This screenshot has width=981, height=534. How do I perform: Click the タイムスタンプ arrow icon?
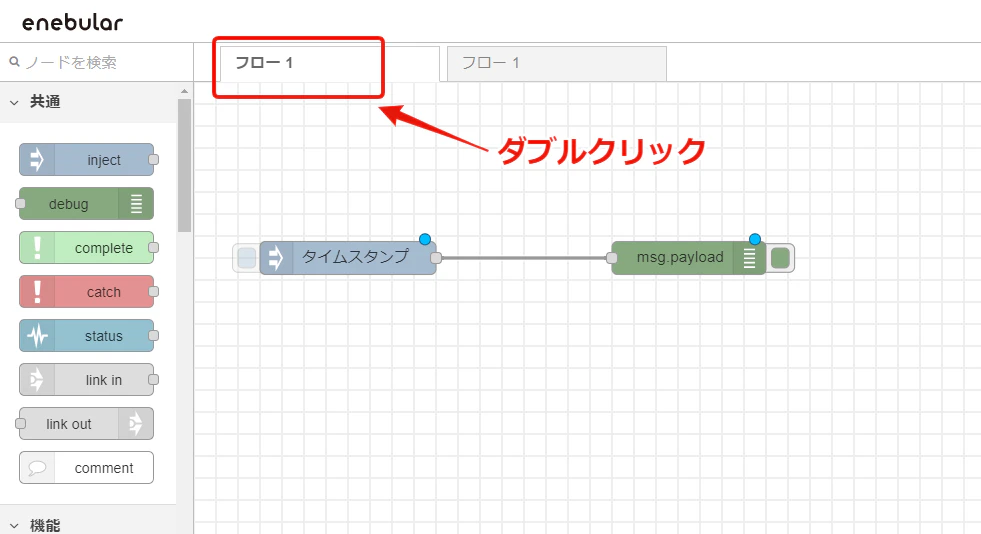click(x=276, y=258)
